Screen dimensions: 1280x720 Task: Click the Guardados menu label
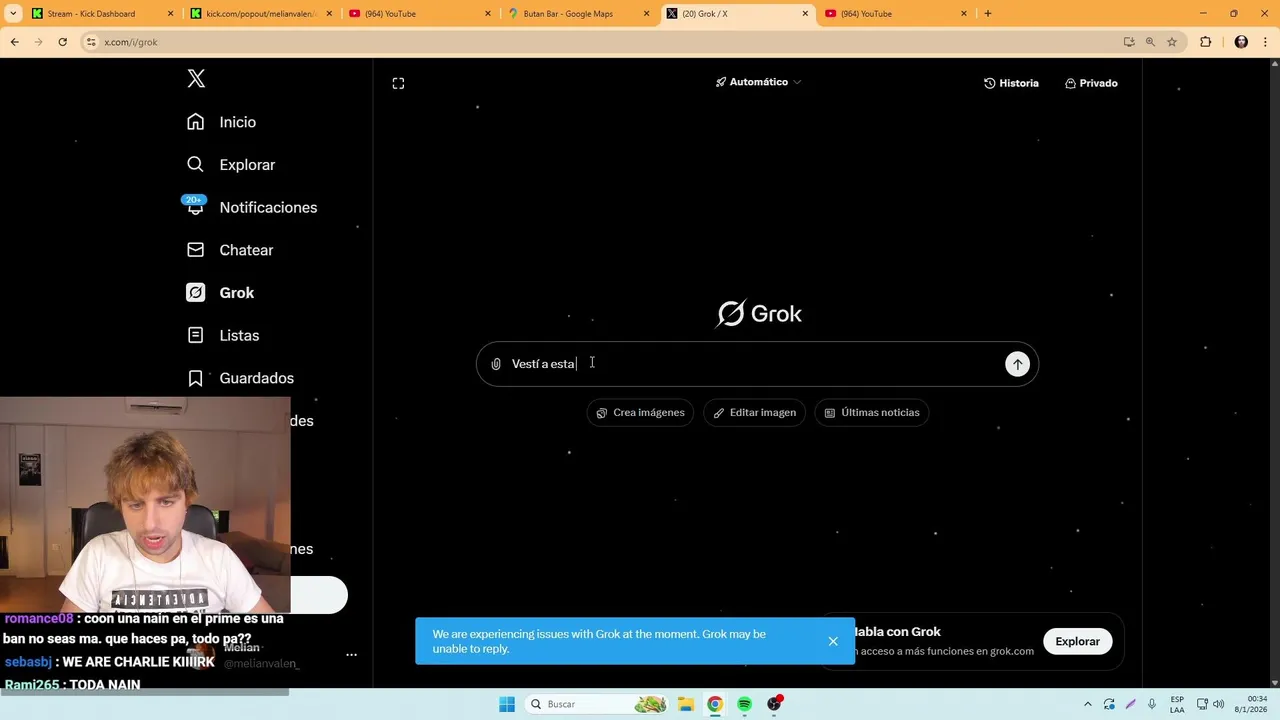pos(257,378)
